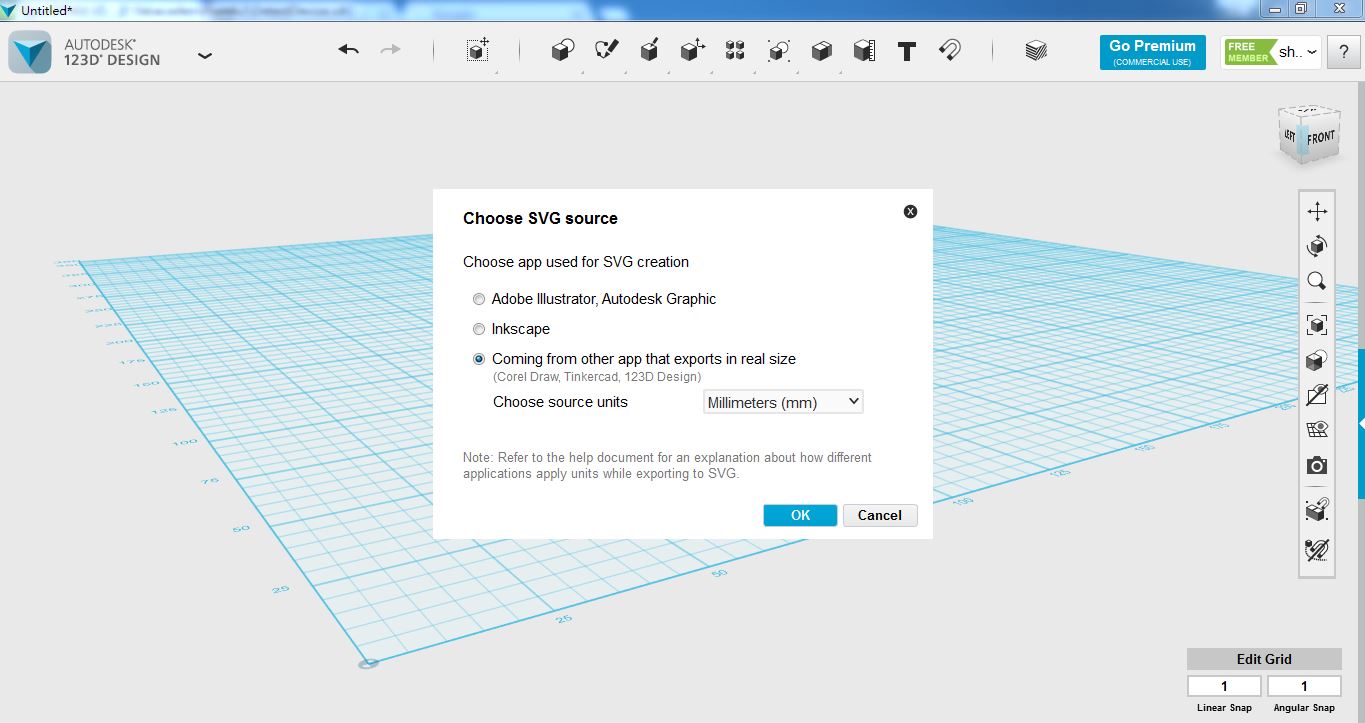
Task: Undo the last action
Action: point(348,50)
